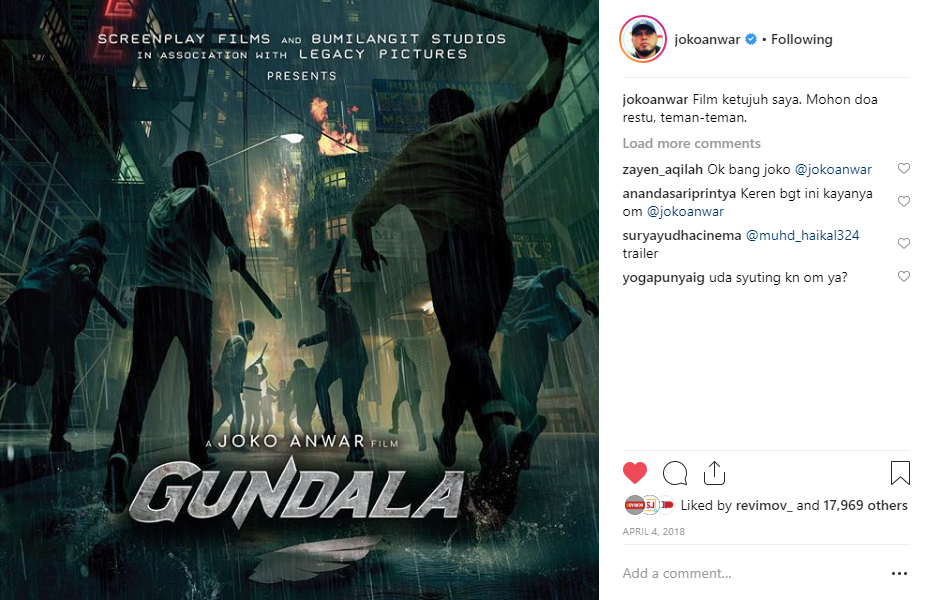The width and height of the screenshot is (934, 600).
Task: Visit zayen_aqilah commenter profile
Action: [662, 169]
